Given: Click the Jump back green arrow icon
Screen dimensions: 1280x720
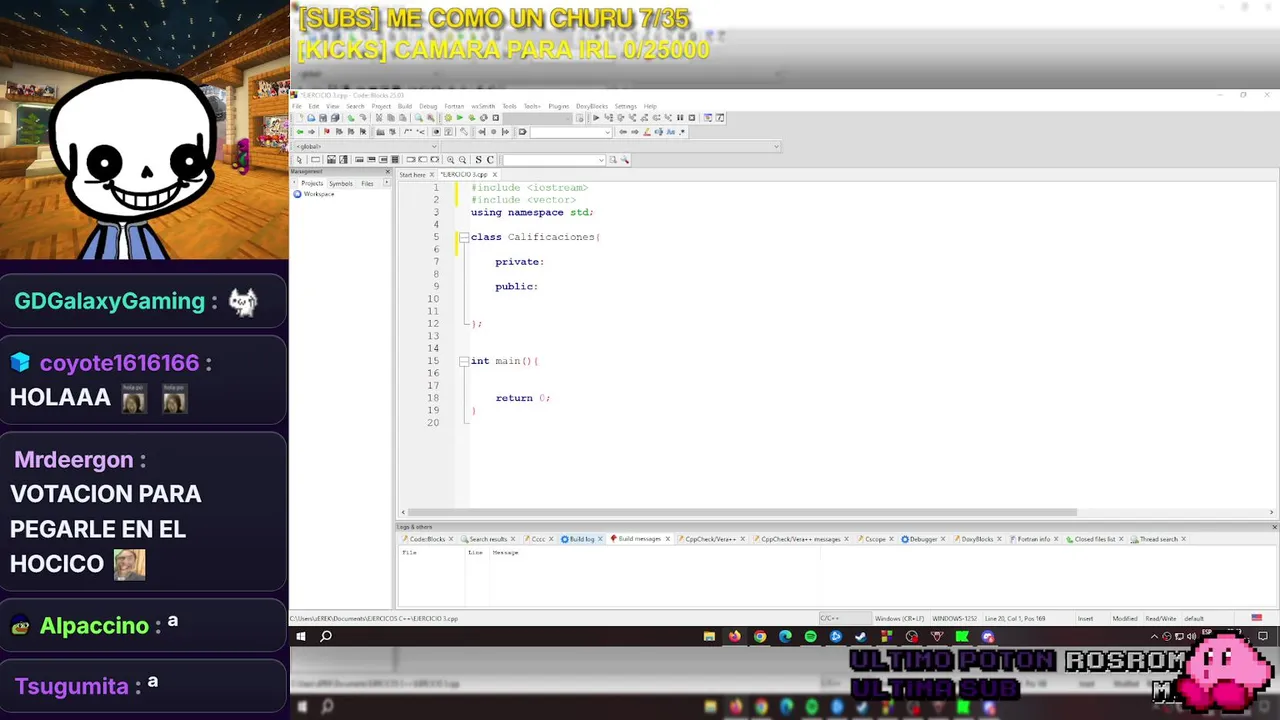Looking at the screenshot, I should pos(299,132).
